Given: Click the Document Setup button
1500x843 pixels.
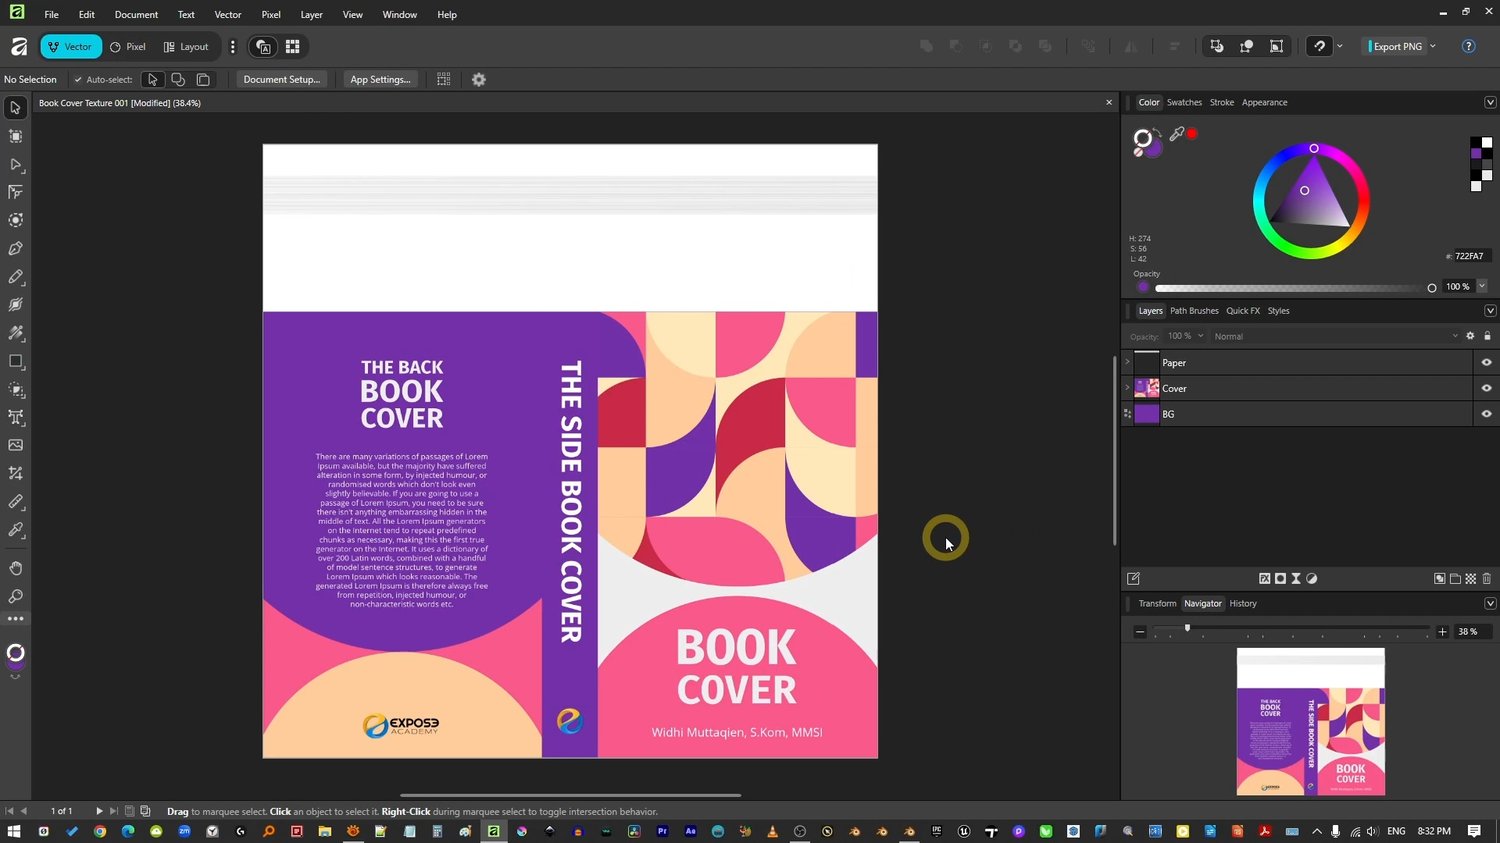Looking at the screenshot, I should click(x=281, y=79).
